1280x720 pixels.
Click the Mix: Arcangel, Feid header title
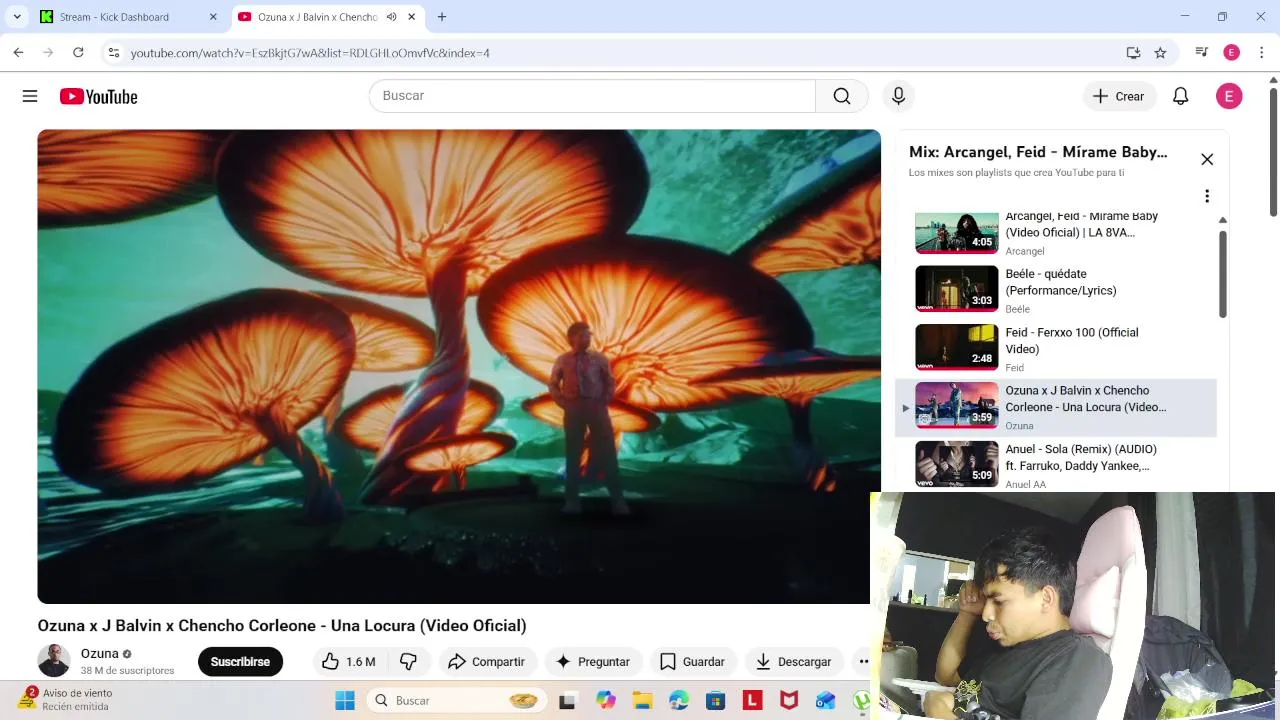tap(1038, 152)
